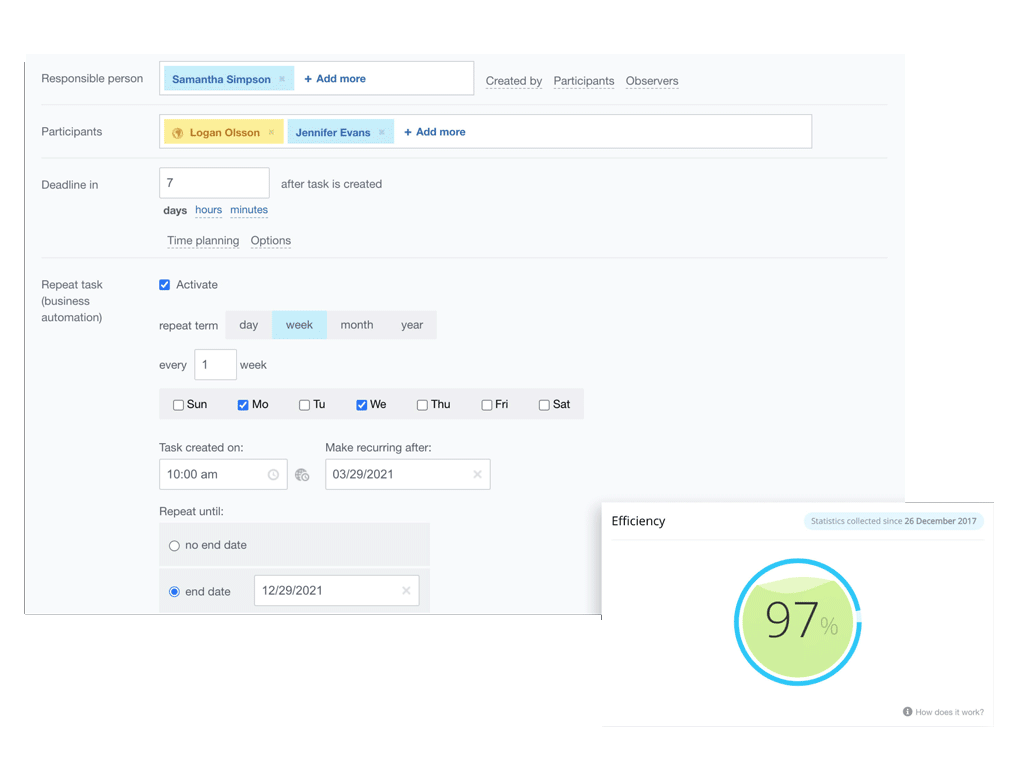Switch deadline unit to hours
Screen dimensions: 1018x768
pos(208,210)
